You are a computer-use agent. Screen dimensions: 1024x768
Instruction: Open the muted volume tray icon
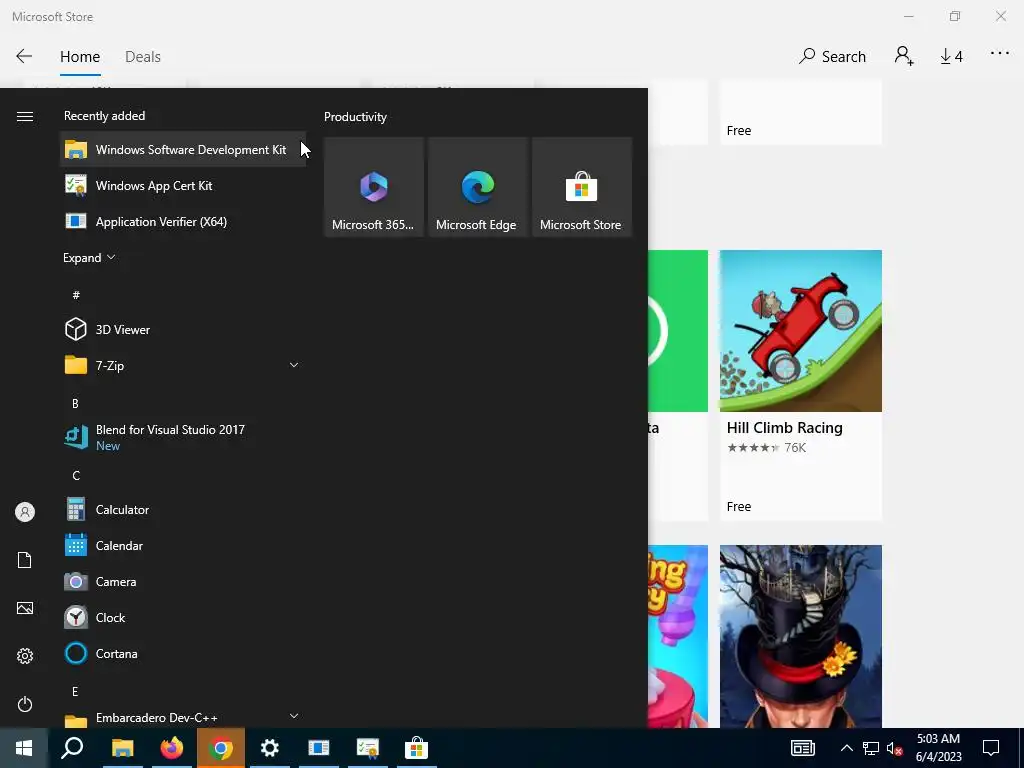pos(894,748)
